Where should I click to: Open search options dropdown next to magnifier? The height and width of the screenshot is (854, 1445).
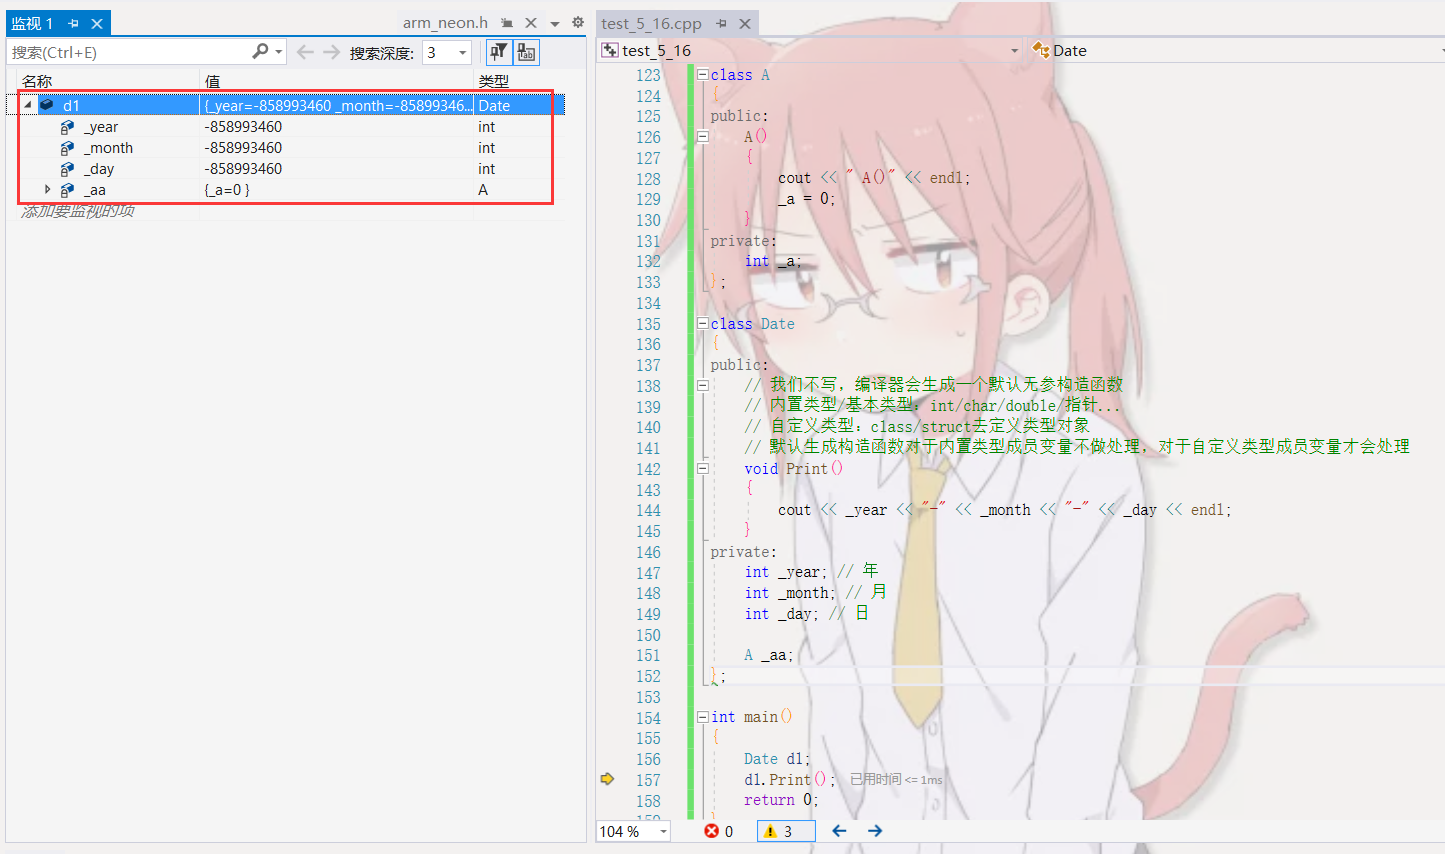(279, 52)
